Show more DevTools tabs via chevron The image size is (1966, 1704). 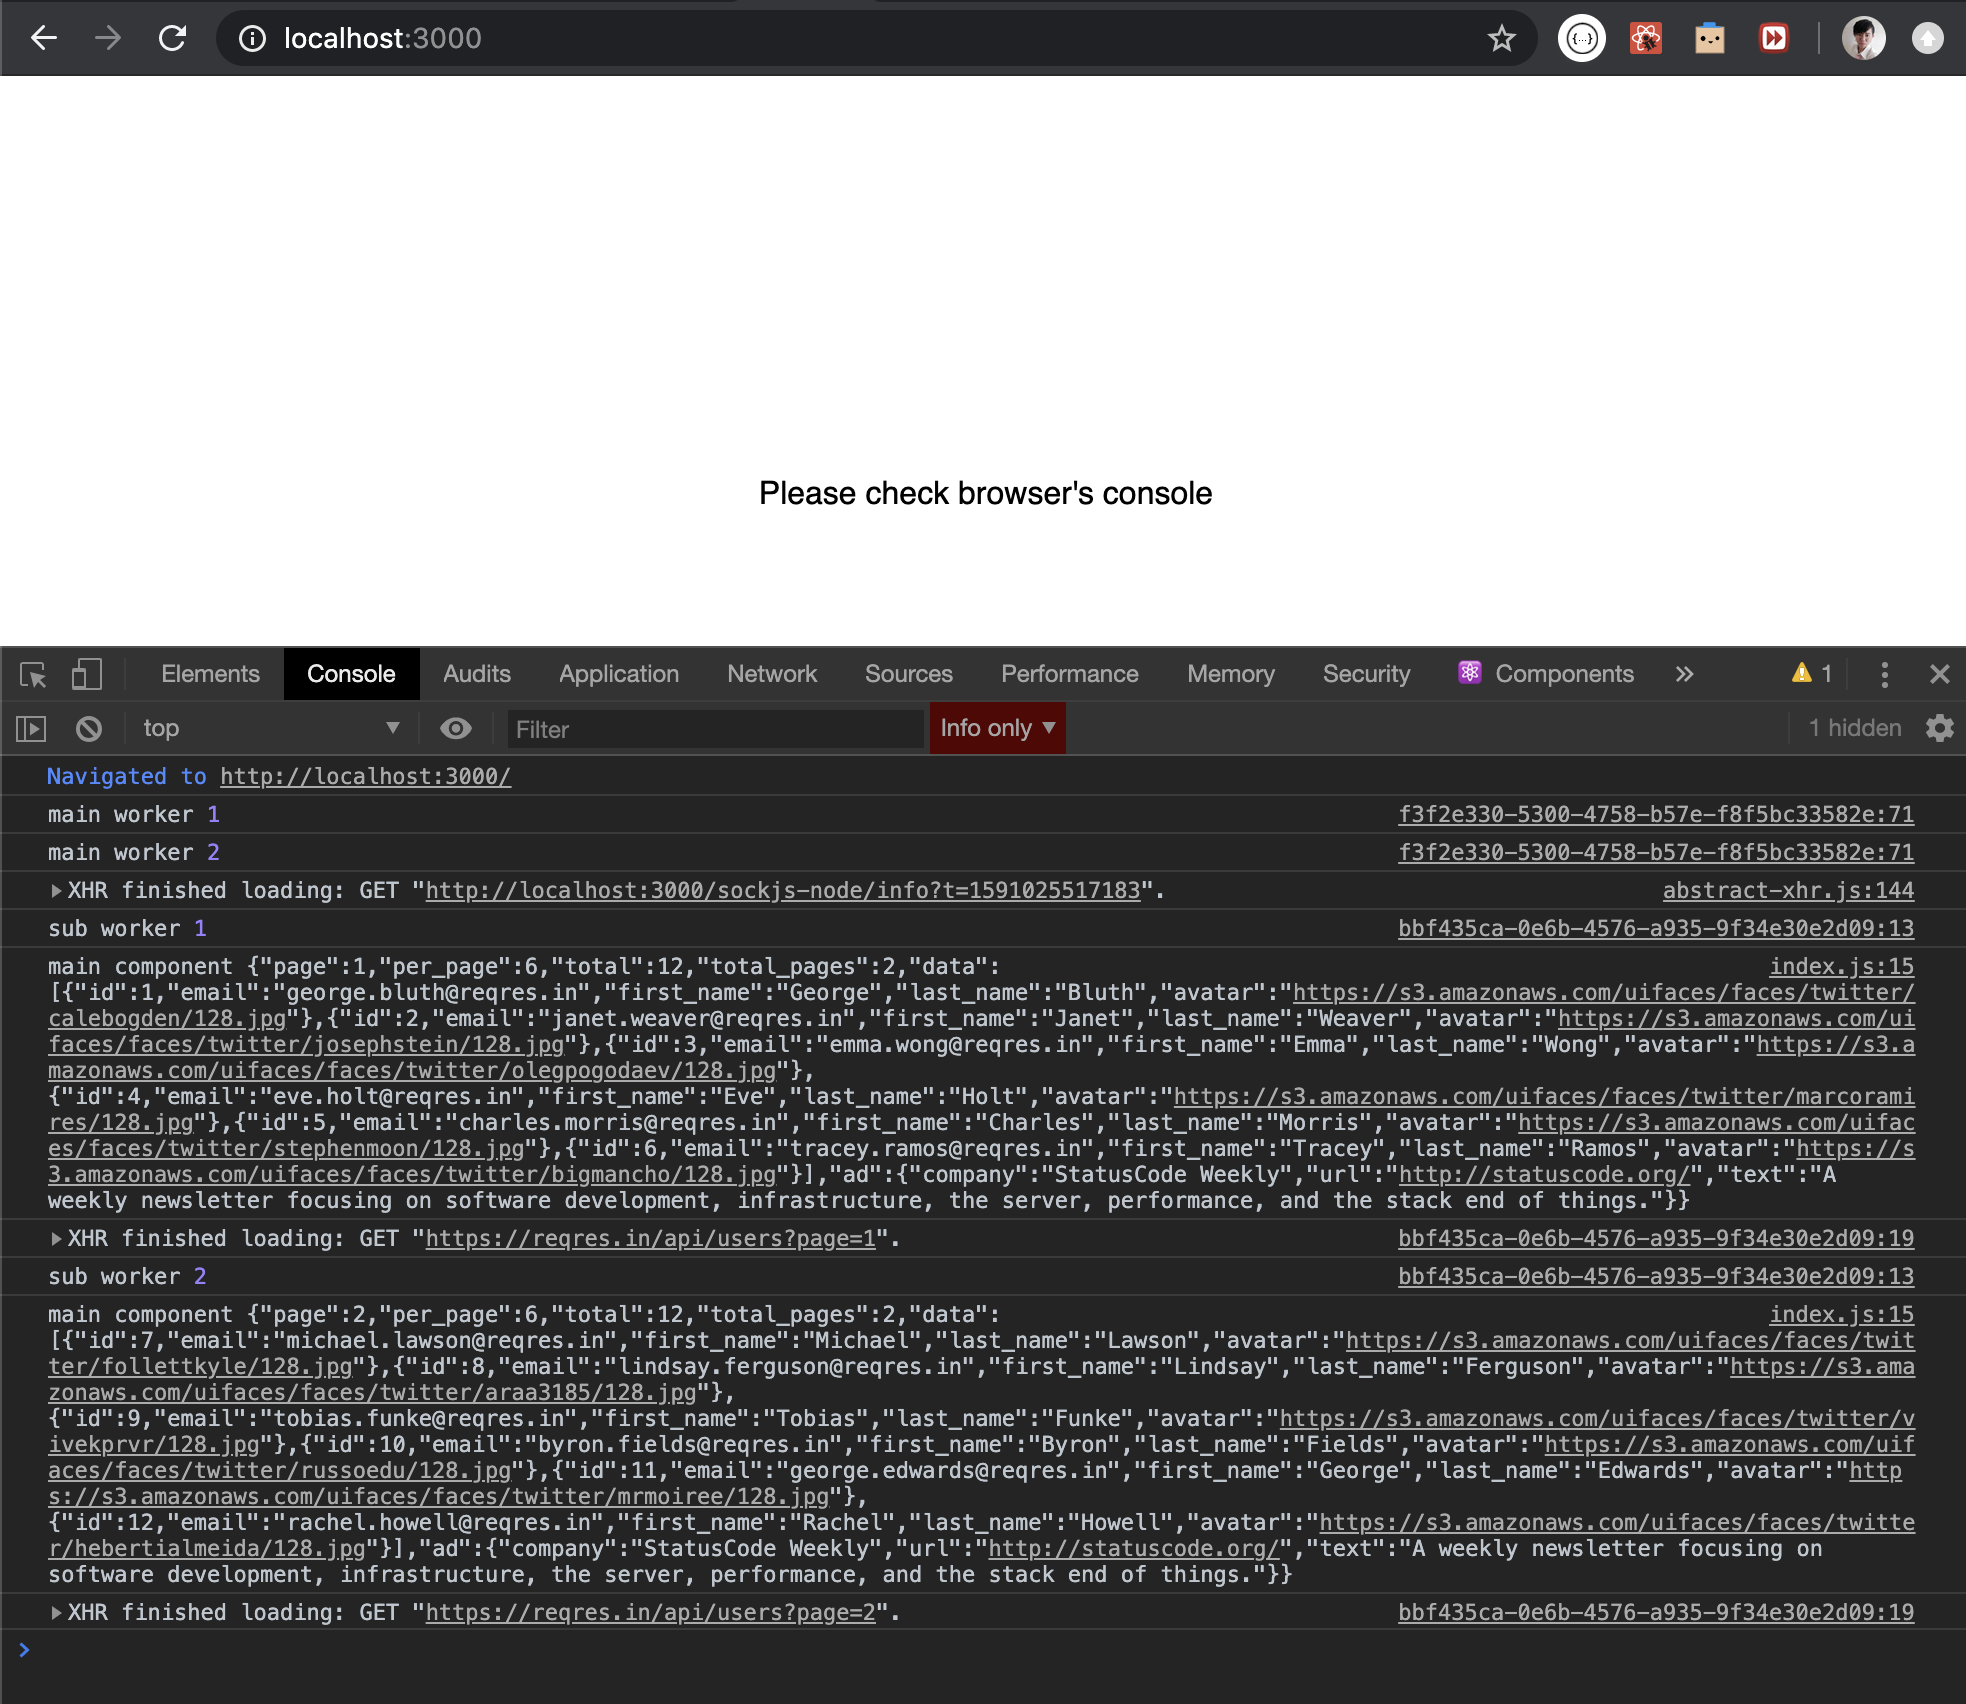click(x=1684, y=675)
